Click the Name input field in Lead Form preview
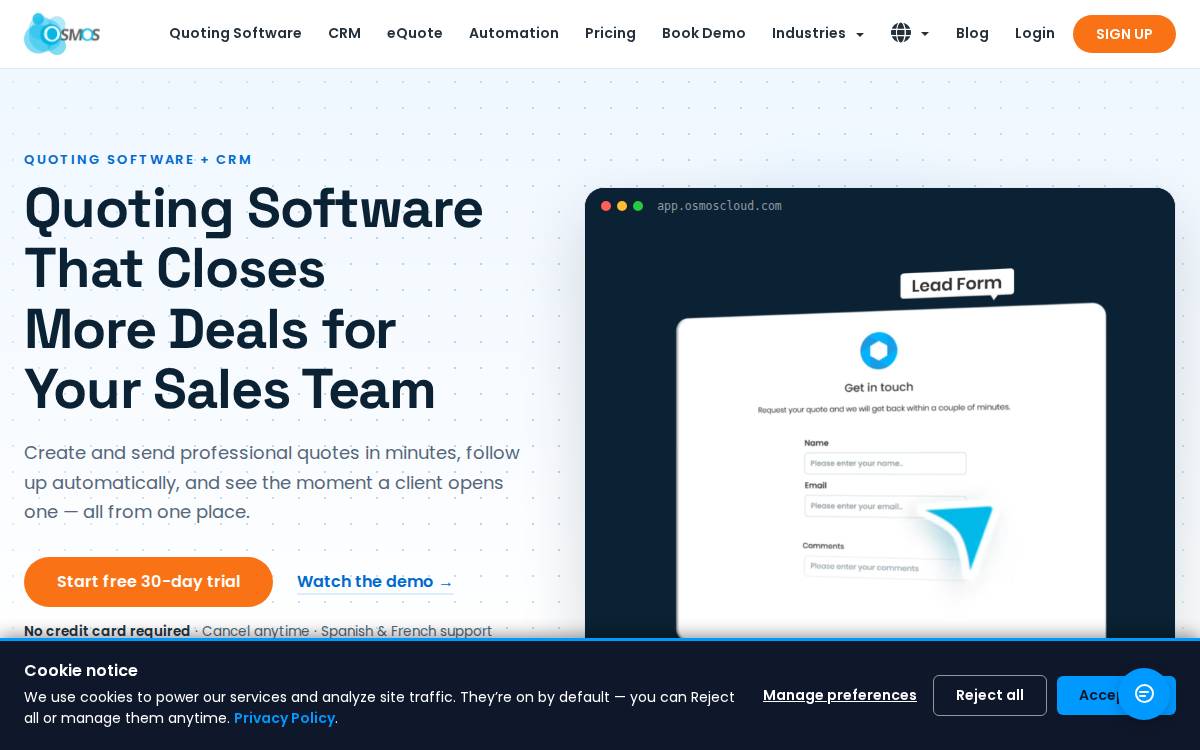Viewport: 1200px width, 750px height. tap(885, 464)
